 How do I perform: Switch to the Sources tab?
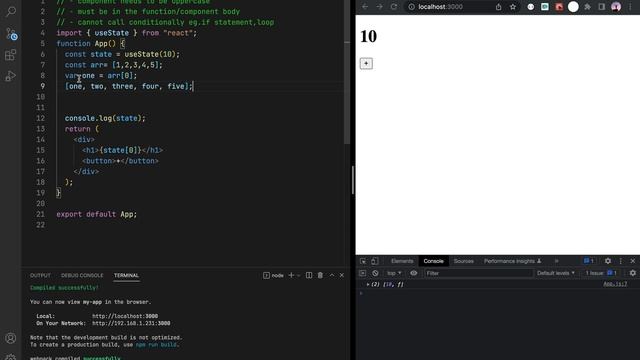(x=464, y=261)
